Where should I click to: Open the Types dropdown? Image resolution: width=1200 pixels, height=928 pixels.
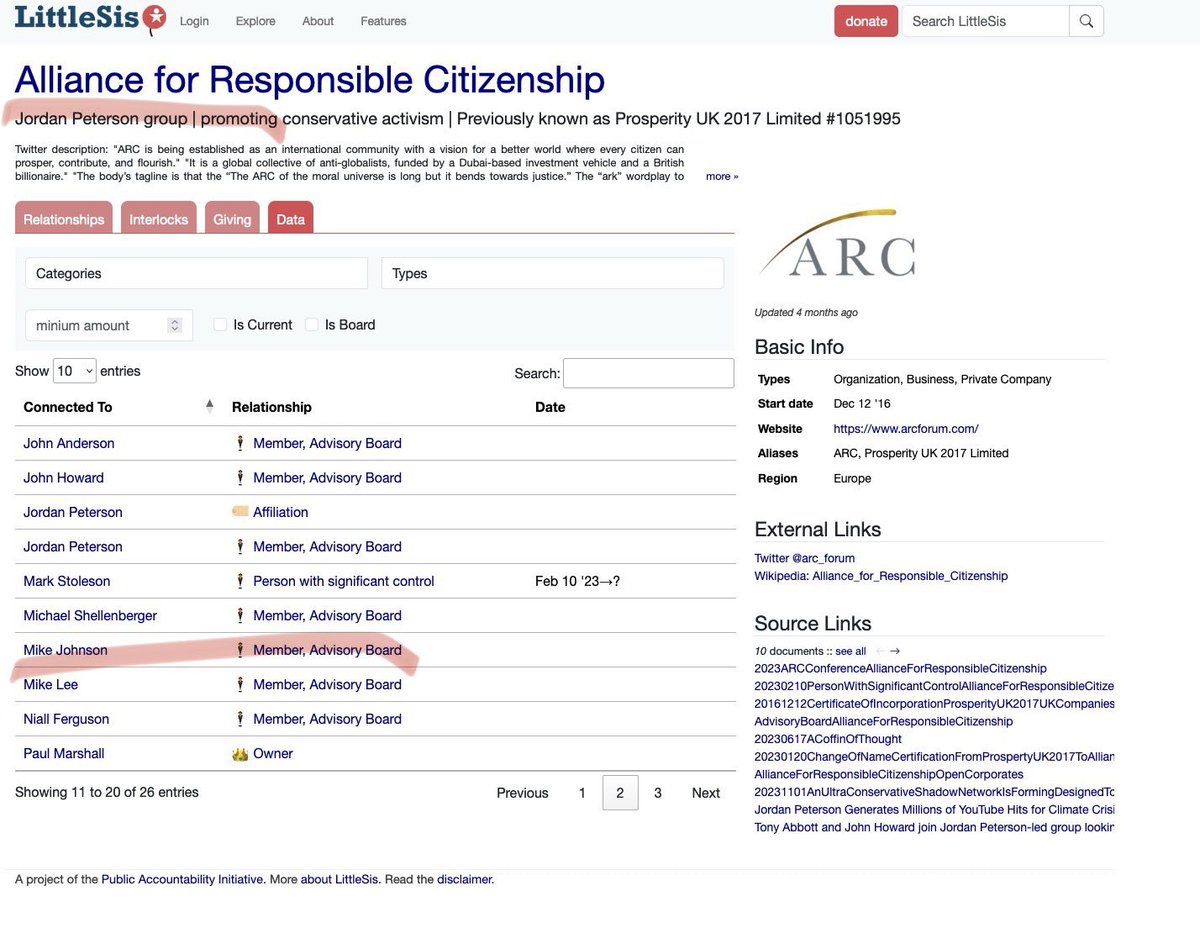pos(552,273)
